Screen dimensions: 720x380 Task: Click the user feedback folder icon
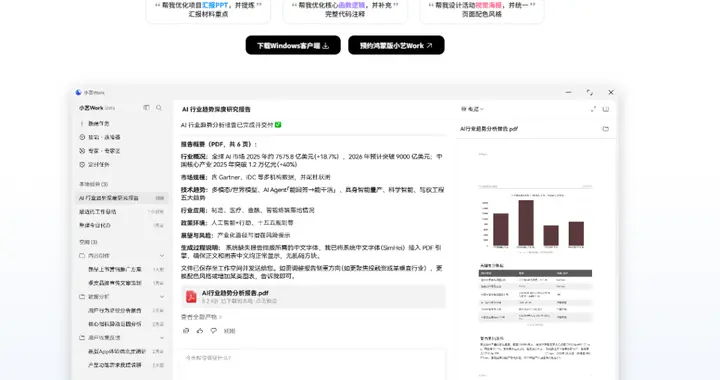pos(82,338)
